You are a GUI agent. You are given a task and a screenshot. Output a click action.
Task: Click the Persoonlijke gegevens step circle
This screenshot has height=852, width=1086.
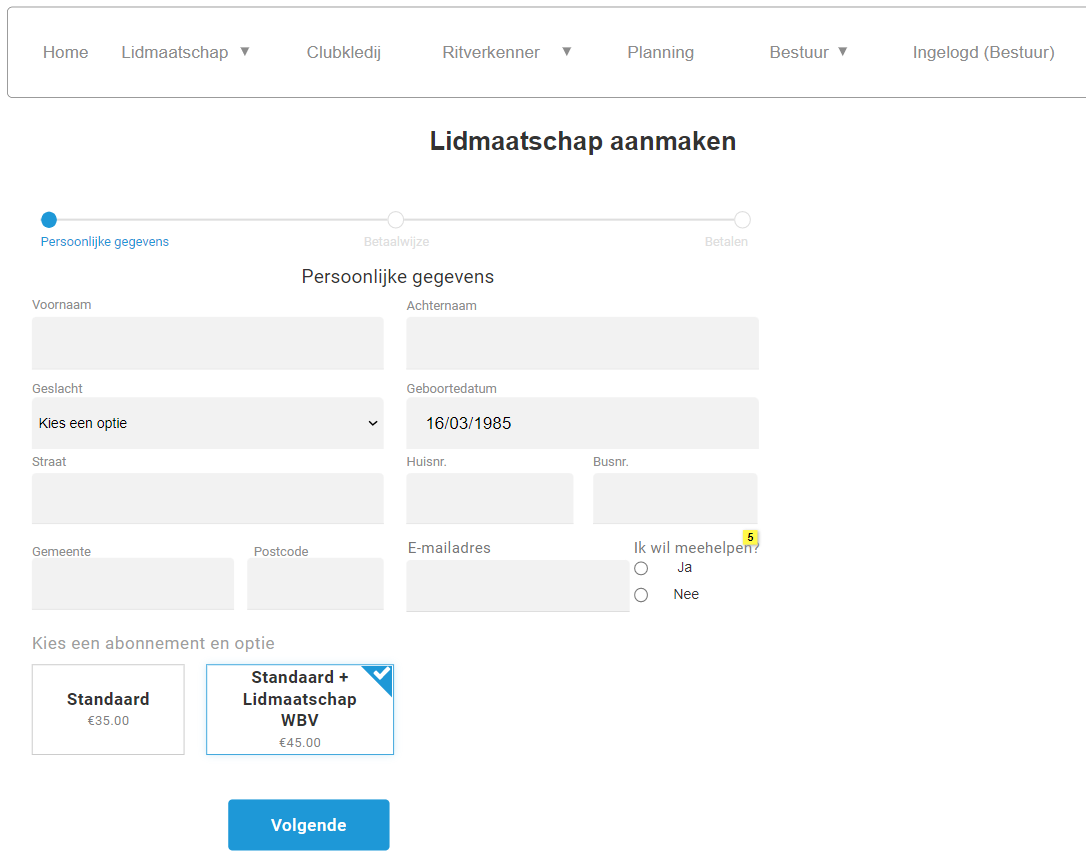click(49, 220)
